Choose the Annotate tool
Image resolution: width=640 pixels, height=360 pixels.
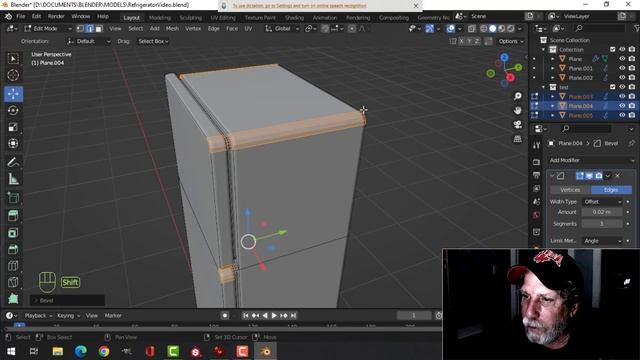point(13,162)
